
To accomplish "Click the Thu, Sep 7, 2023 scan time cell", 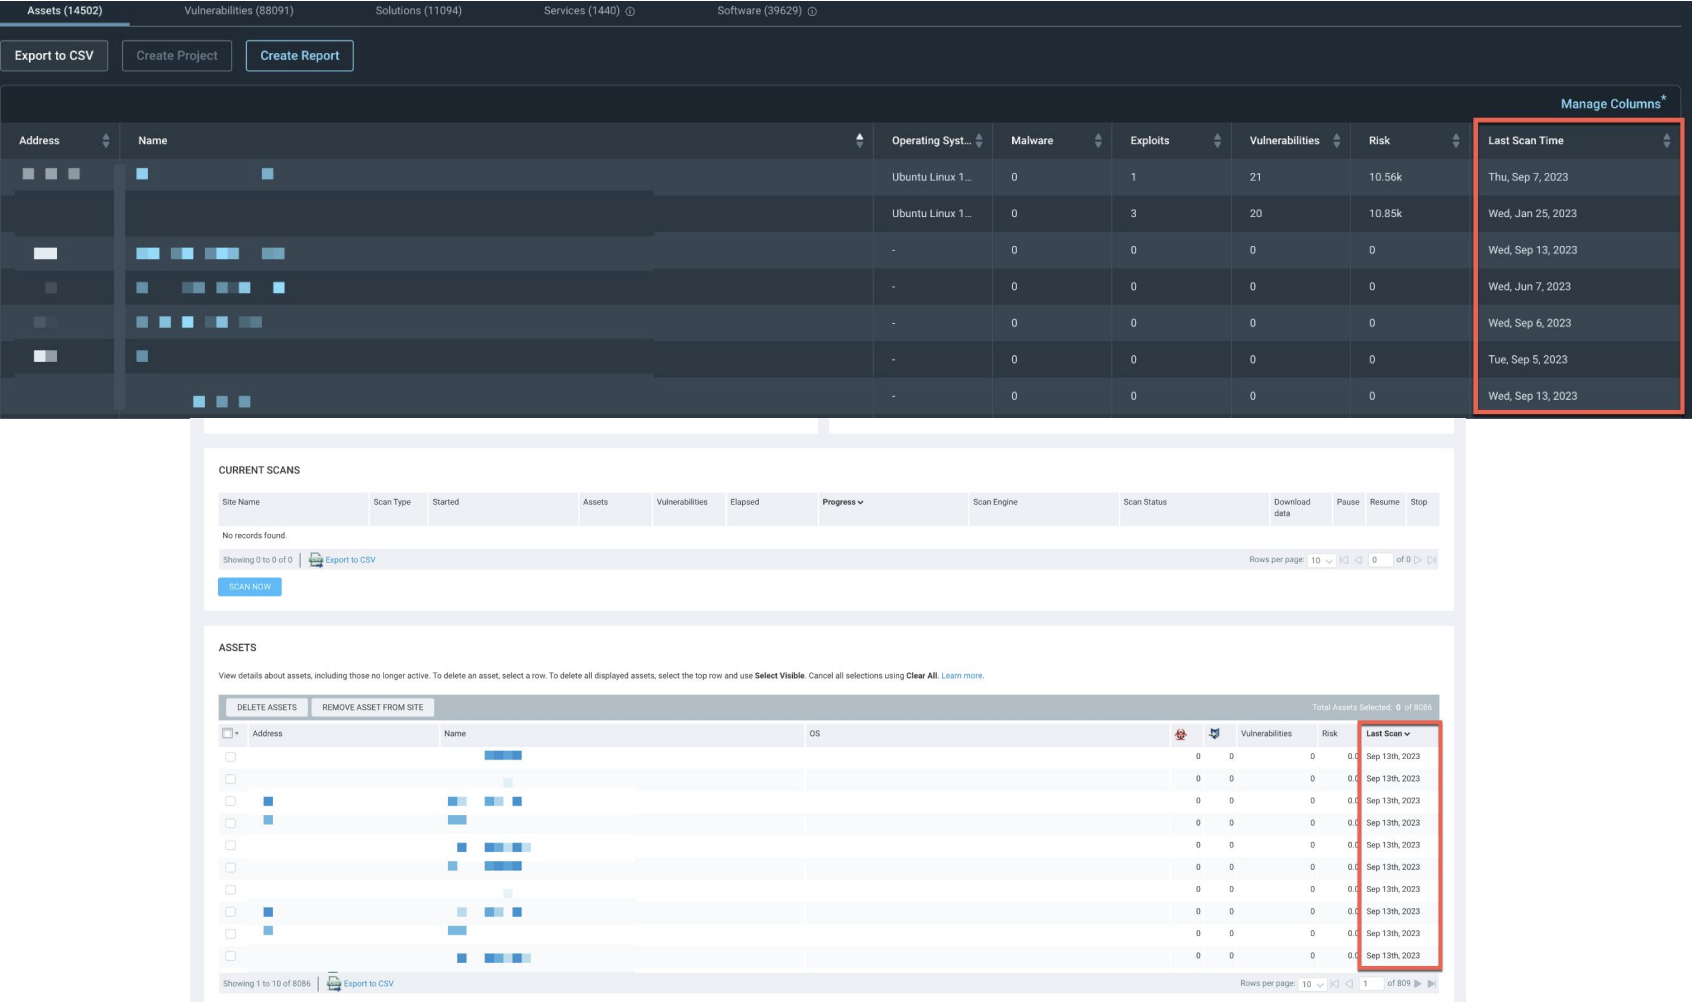I will 1528,177.
